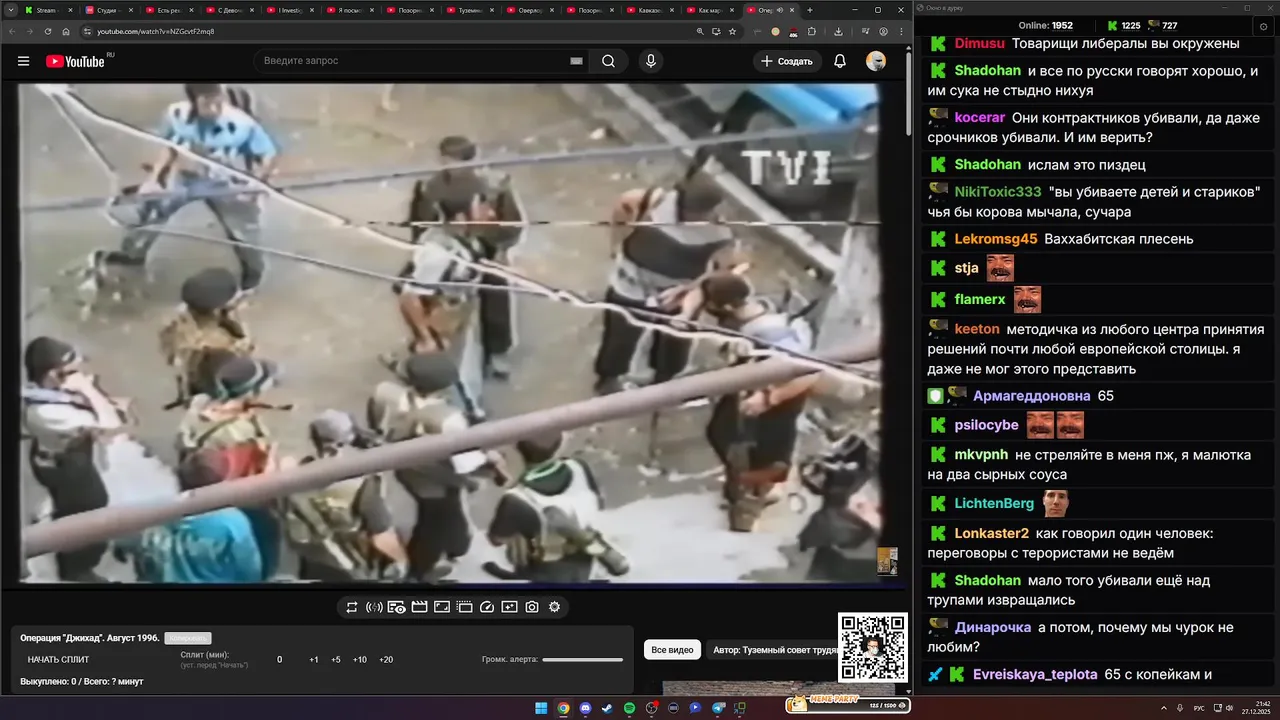The width and height of the screenshot is (1280, 720).
Task: Open the browser zoom magnifier icon
Action: click(x=700, y=31)
